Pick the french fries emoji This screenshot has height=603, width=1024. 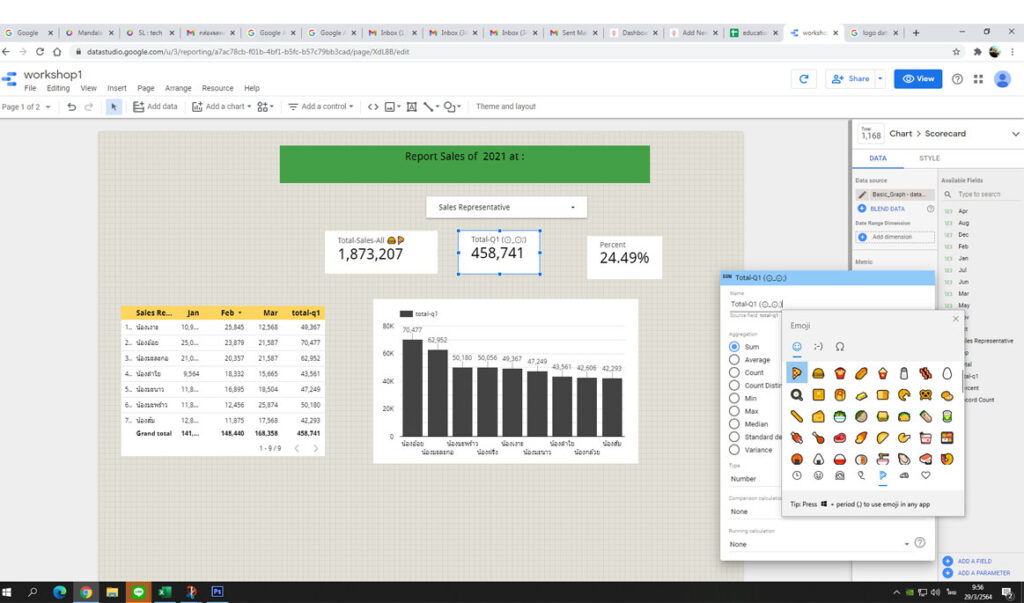point(840,374)
